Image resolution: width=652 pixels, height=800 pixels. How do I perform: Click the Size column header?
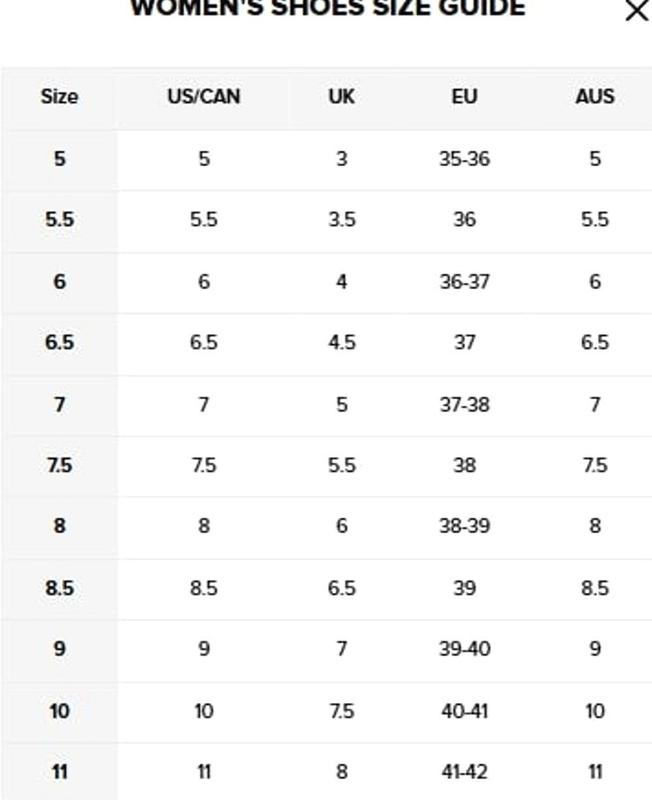pos(59,97)
